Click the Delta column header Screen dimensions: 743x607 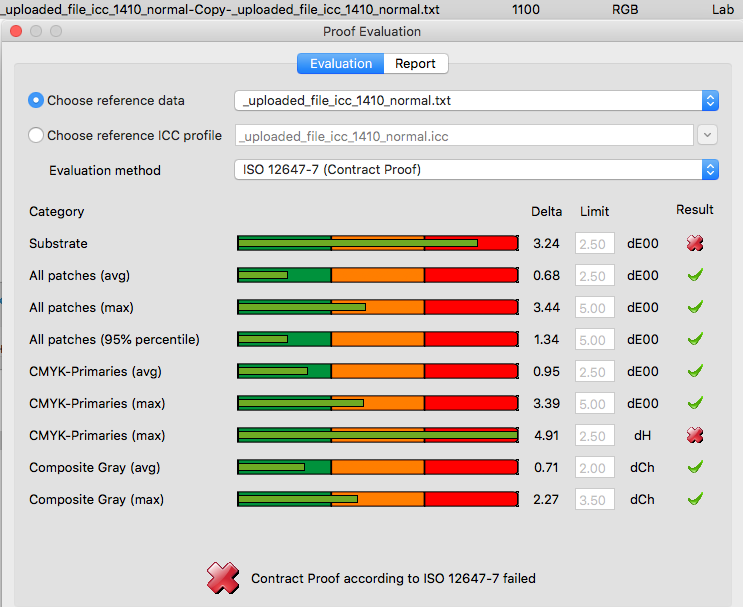[546, 211]
